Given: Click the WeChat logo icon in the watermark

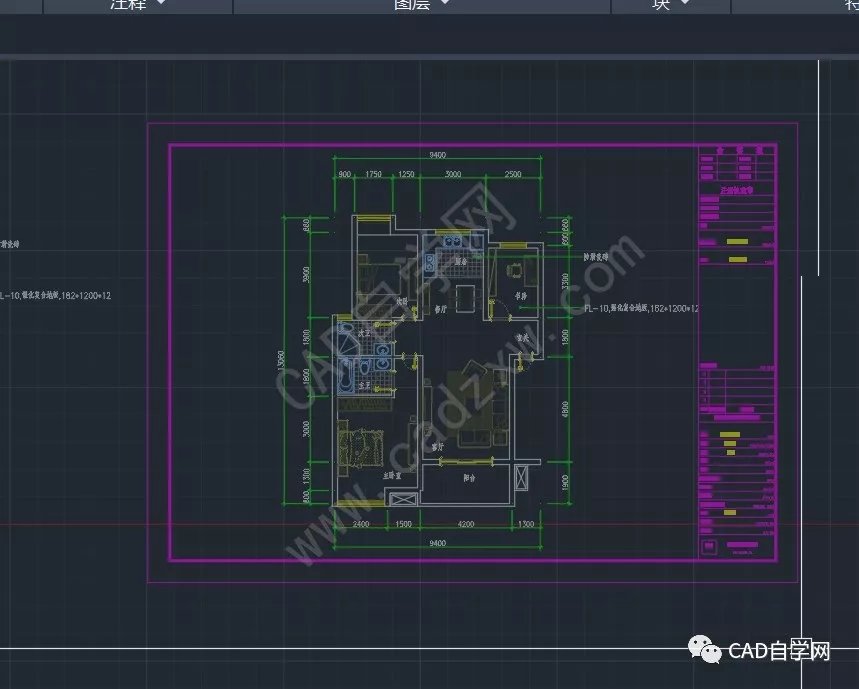Looking at the screenshot, I should point(711,652).
